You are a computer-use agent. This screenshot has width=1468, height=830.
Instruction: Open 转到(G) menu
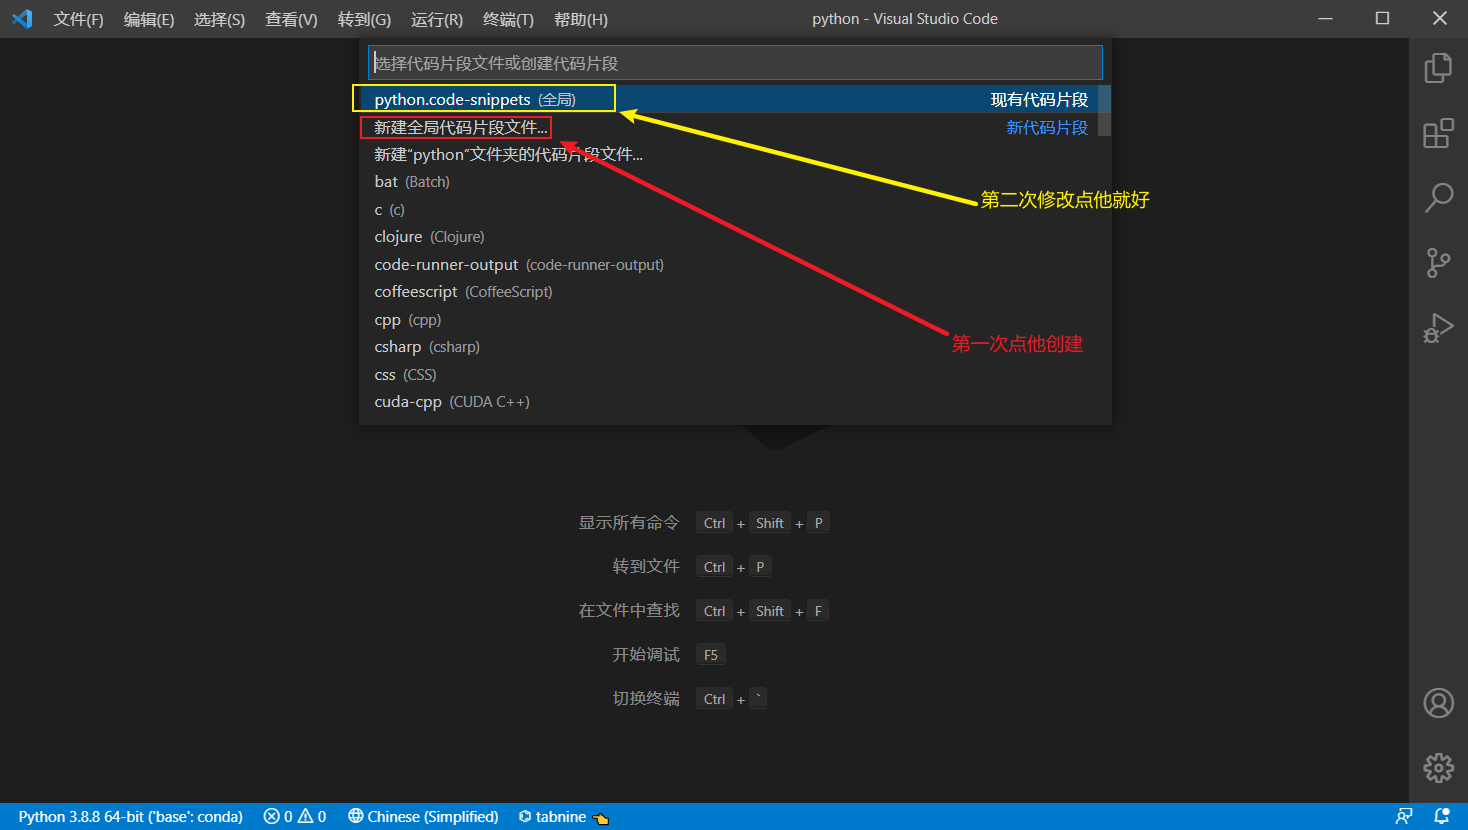pyautogui.click(x=364, y=19)
